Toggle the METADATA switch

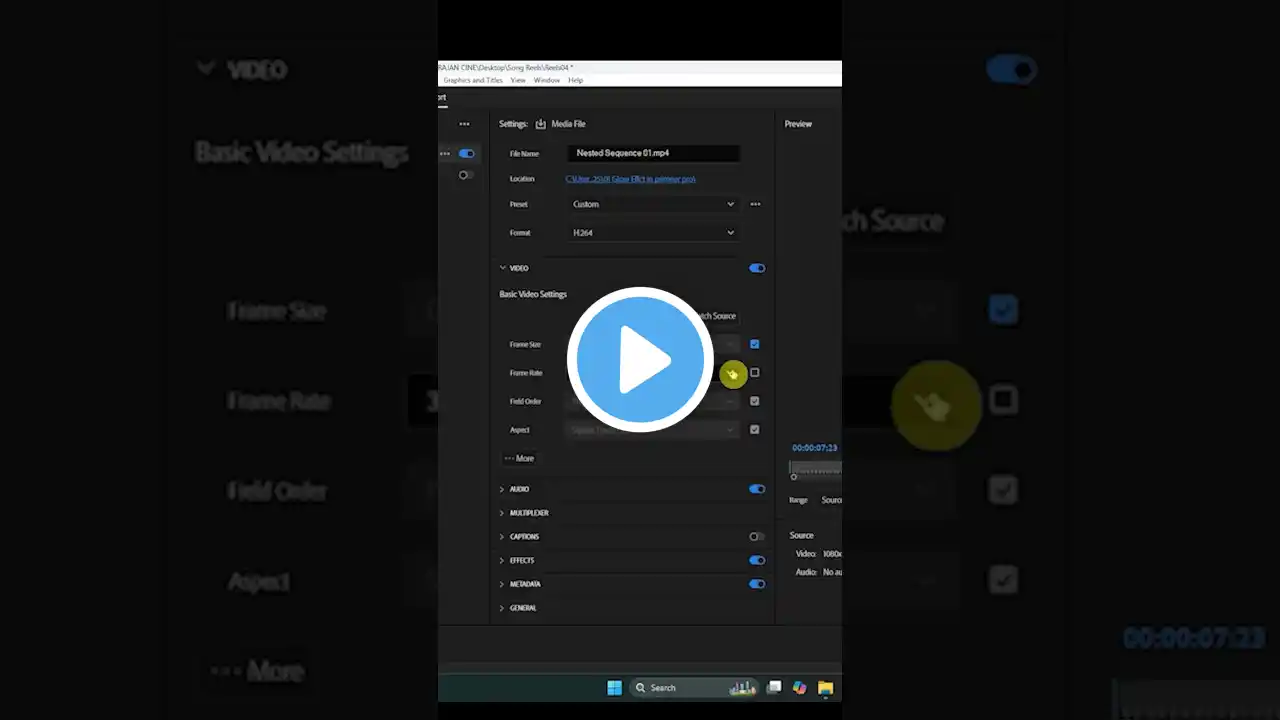click(x=757, y=584)
